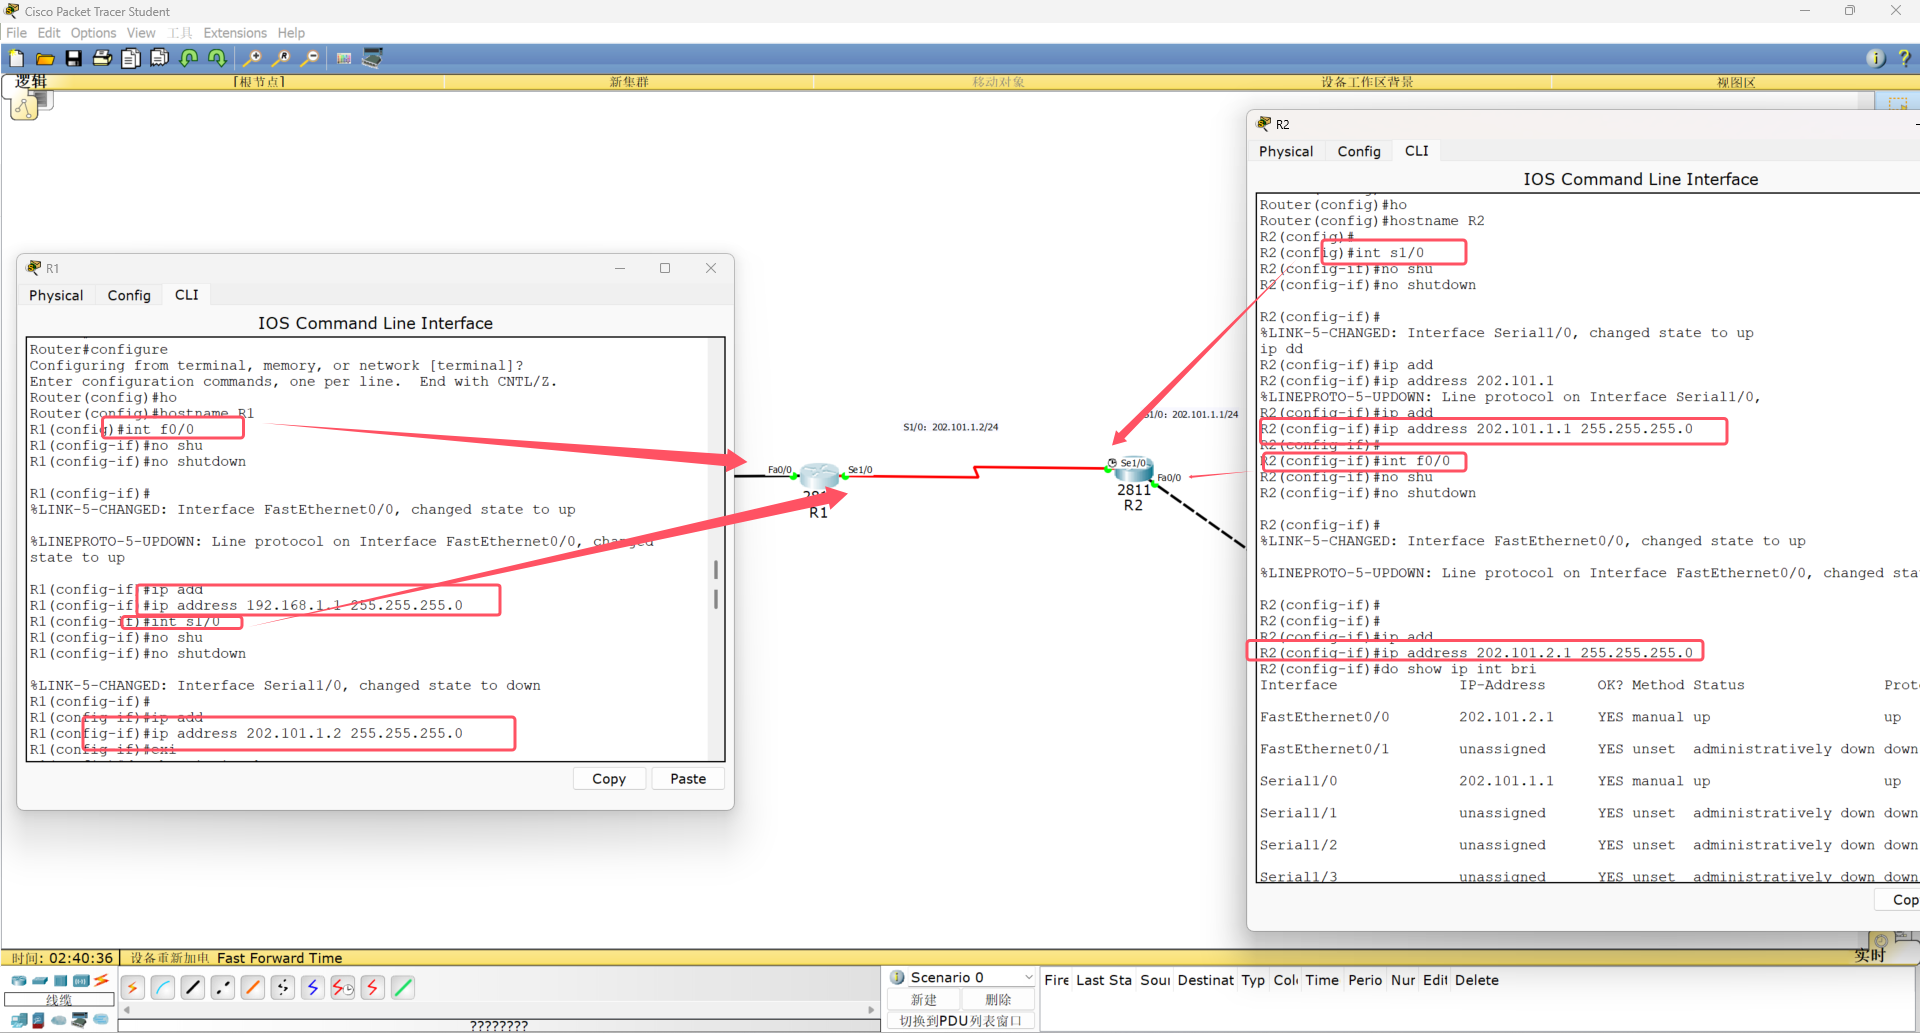Reset zoom with the R magnifier
The width and height of the screenshot is (1920, 1033).
pos(281,59)
